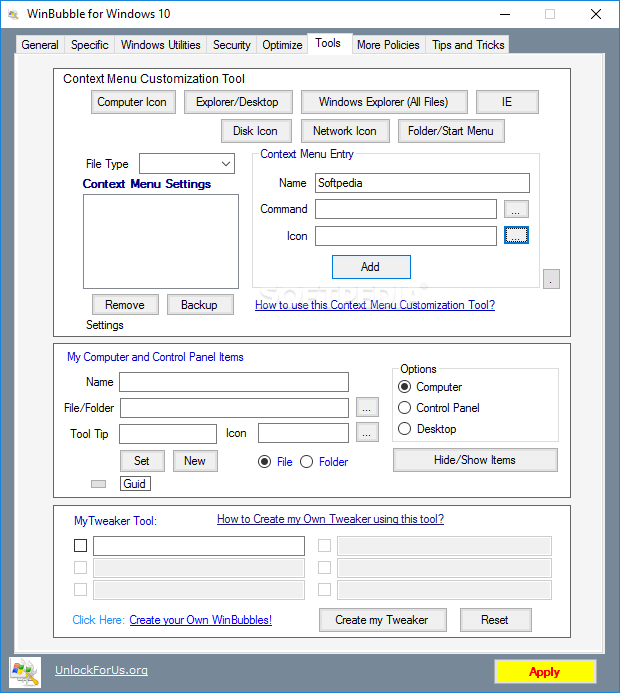The width and height of the screenshot is (620, 693).
Task: Enable the first MyTweaker checkbox
Action: [80, 546]
